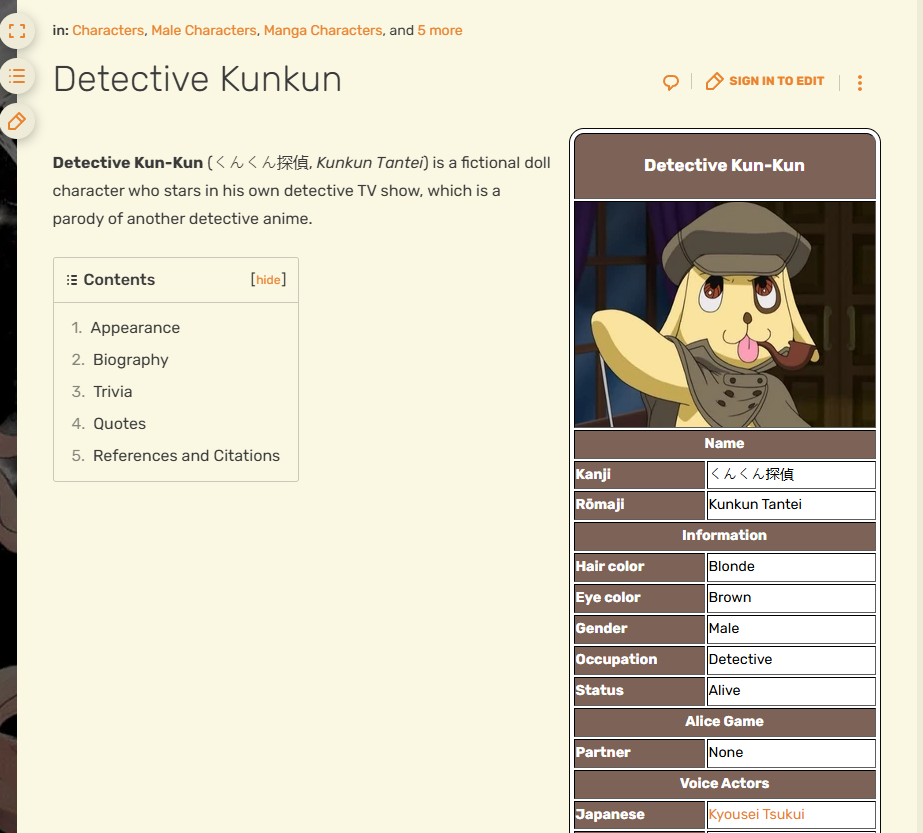Open the comments speech bubble icon
Image resolution: width=923 pixels, height=833 pixels.
tap(670, 82)
